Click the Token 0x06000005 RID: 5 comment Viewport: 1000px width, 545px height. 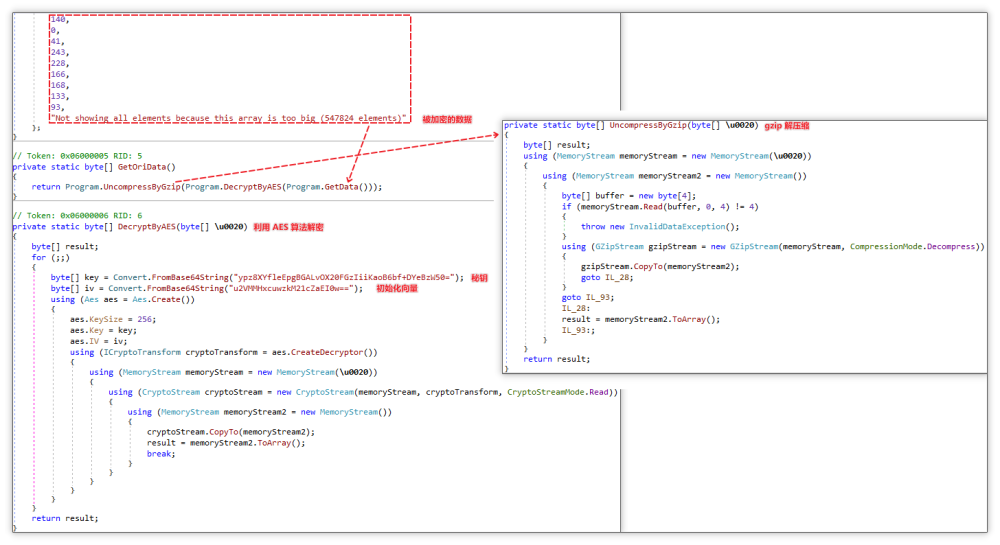point(77,156)
